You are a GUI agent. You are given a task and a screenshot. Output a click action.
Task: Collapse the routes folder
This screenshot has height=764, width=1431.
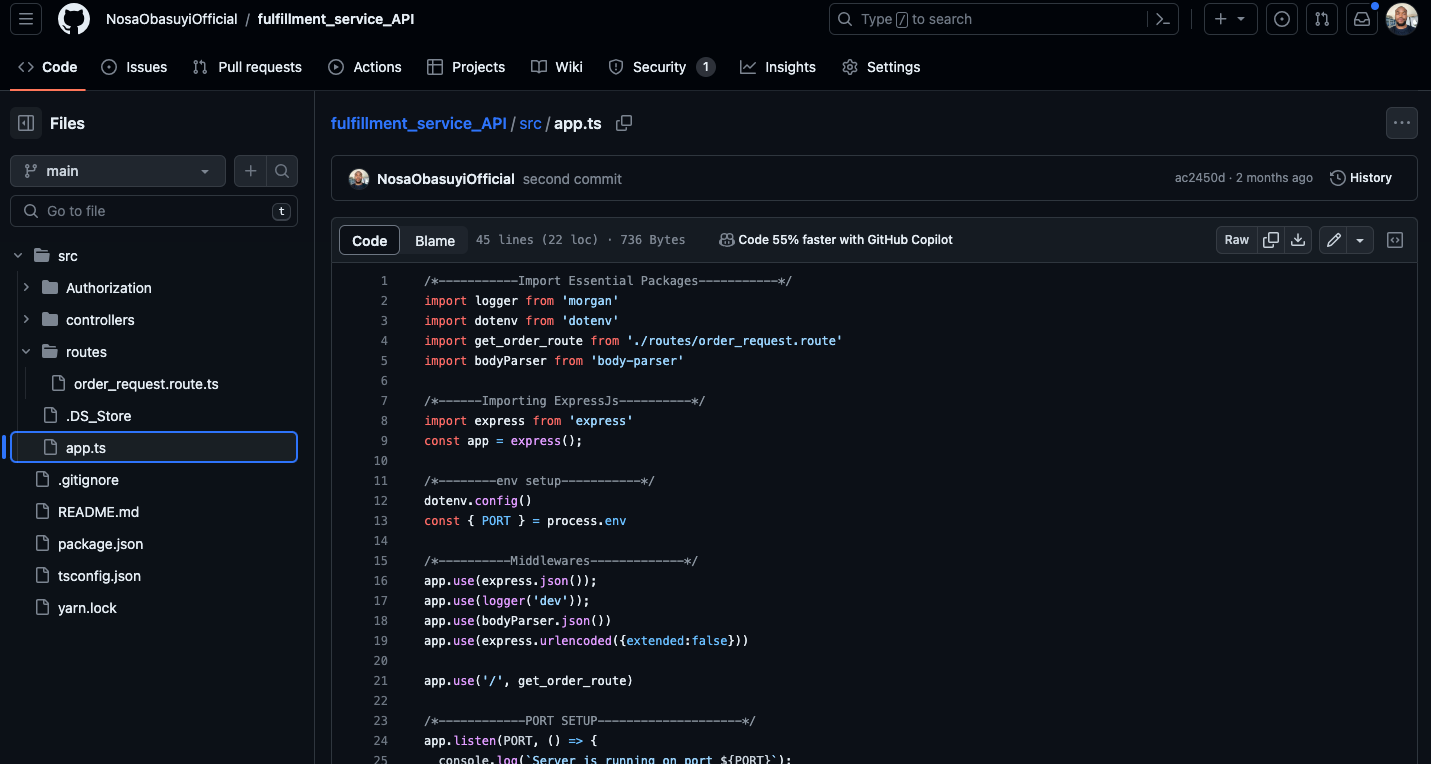point(27,352)
